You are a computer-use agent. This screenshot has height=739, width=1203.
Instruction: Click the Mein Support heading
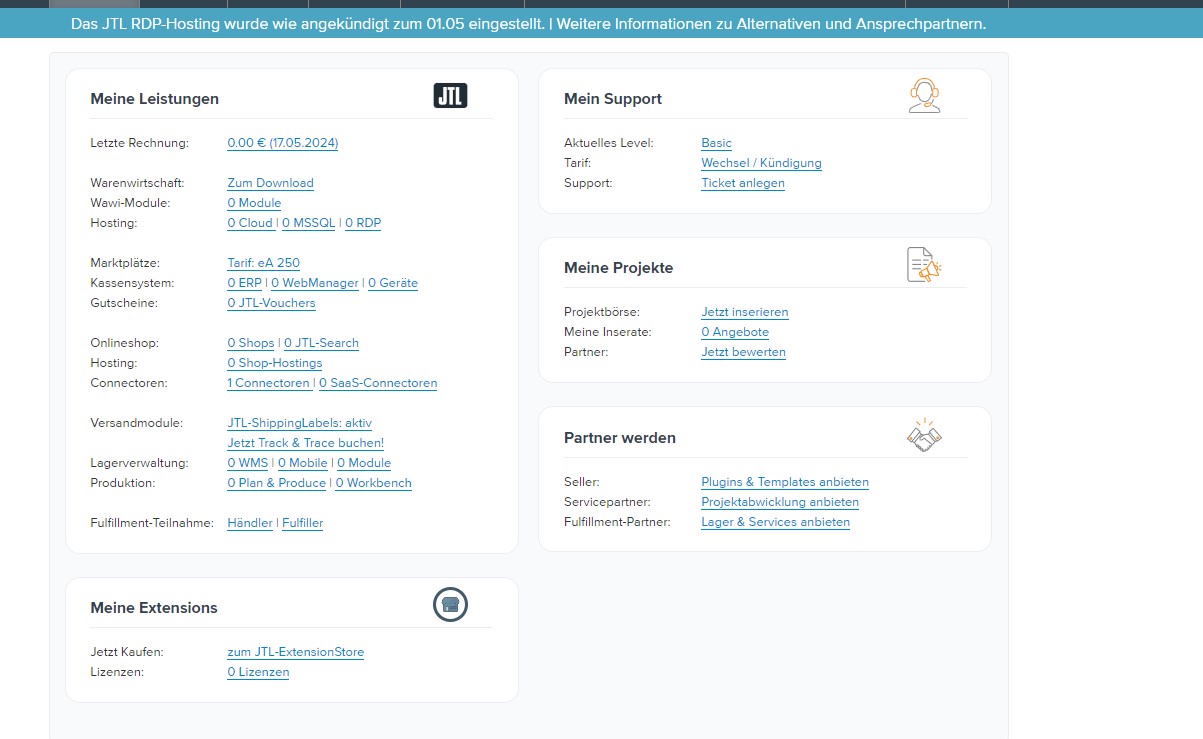coord(613,99)
